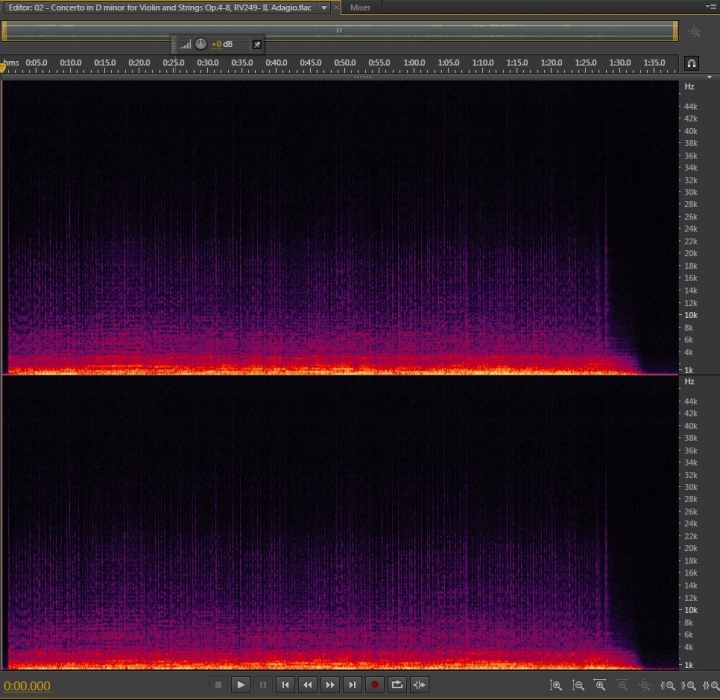720x700 pixels.
Task: Click the Play button in transport
Action: (x=240, y=685)
